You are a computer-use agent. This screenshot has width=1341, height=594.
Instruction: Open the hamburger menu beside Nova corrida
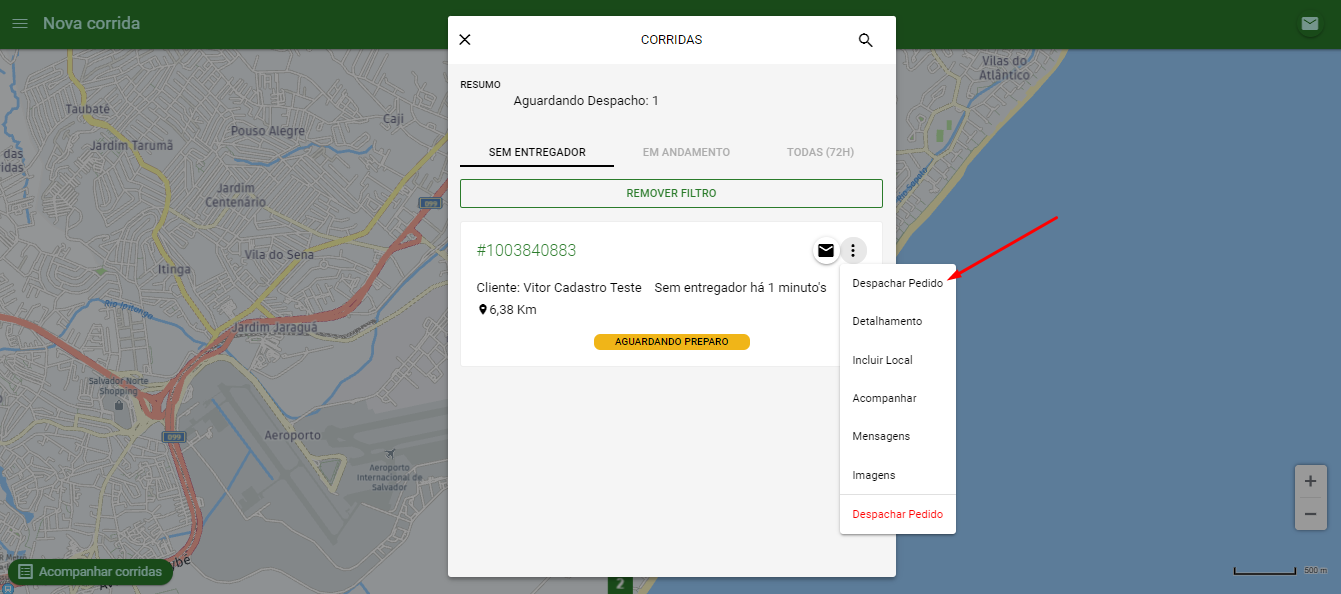(x=19, y=23)
